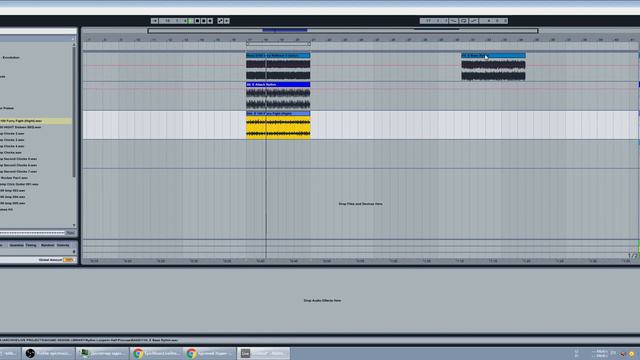Click the Drop Files and Devices Here area
This screenshot has width=640, height=360.
pos(360,204)
